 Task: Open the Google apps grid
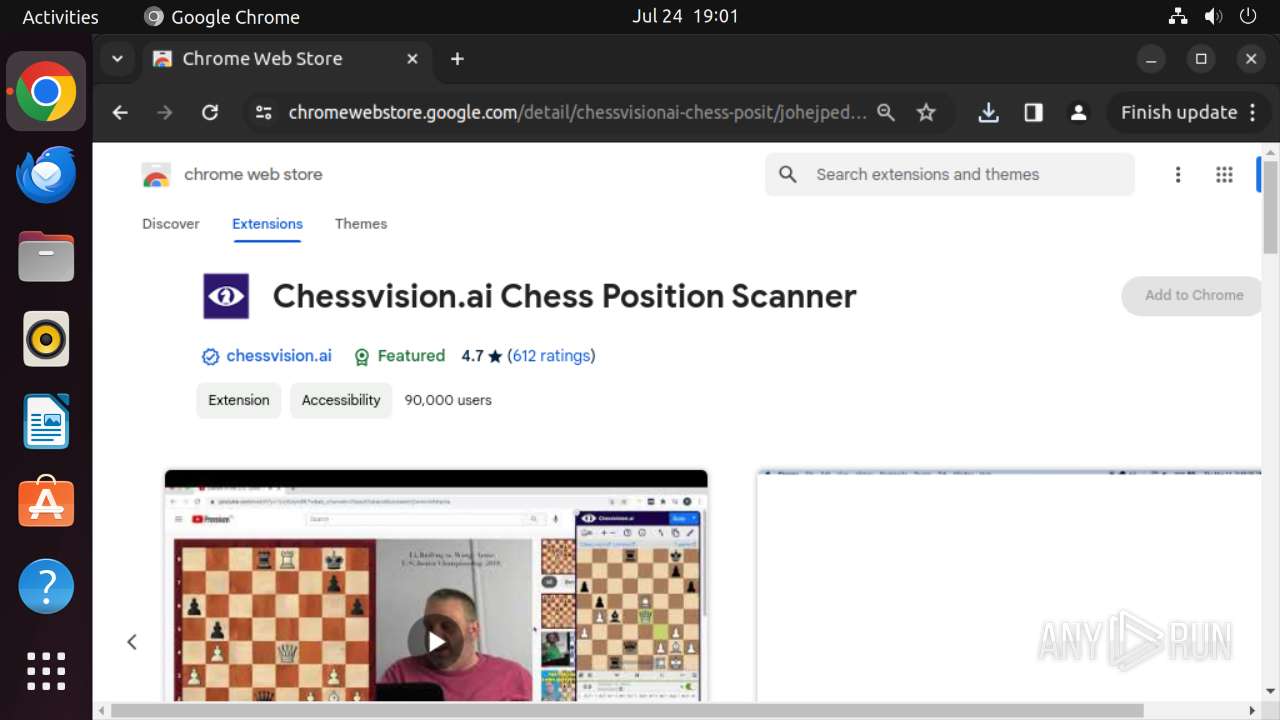tap(1224, 175)
